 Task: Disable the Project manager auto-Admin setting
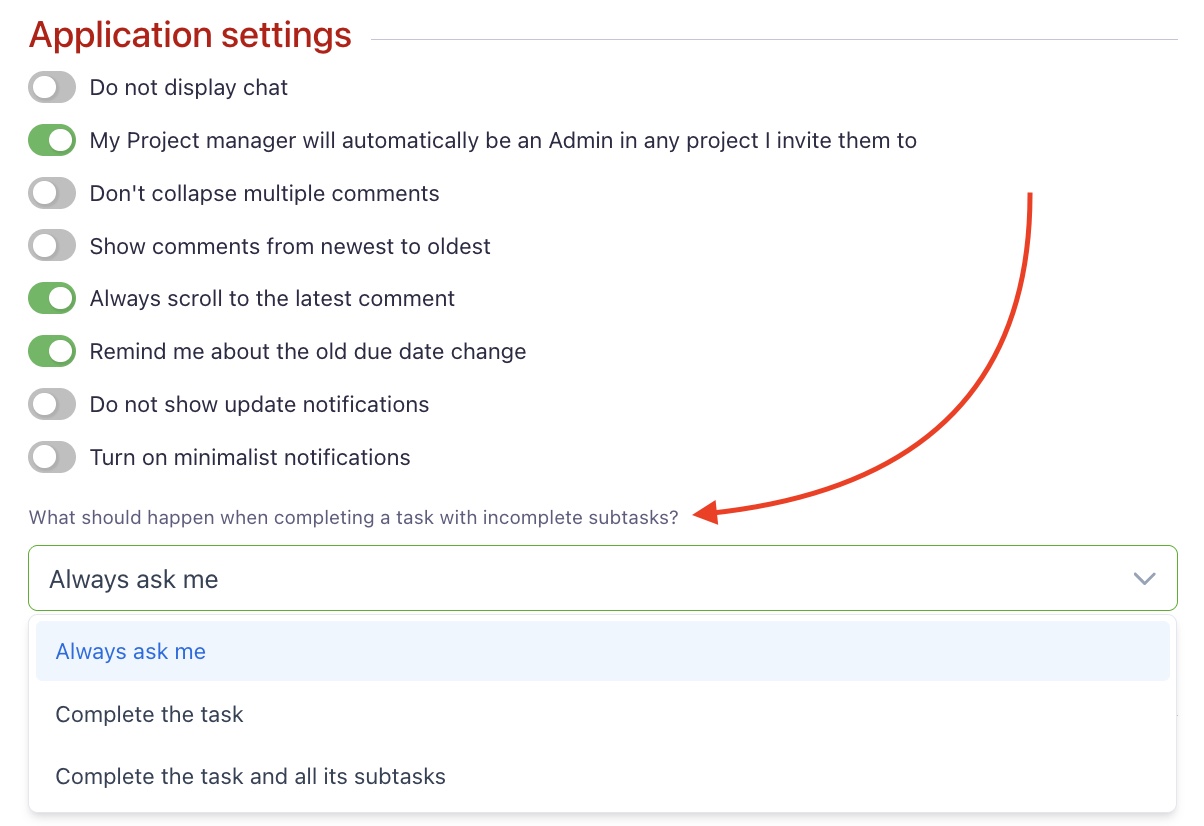[x=51, y=140]
